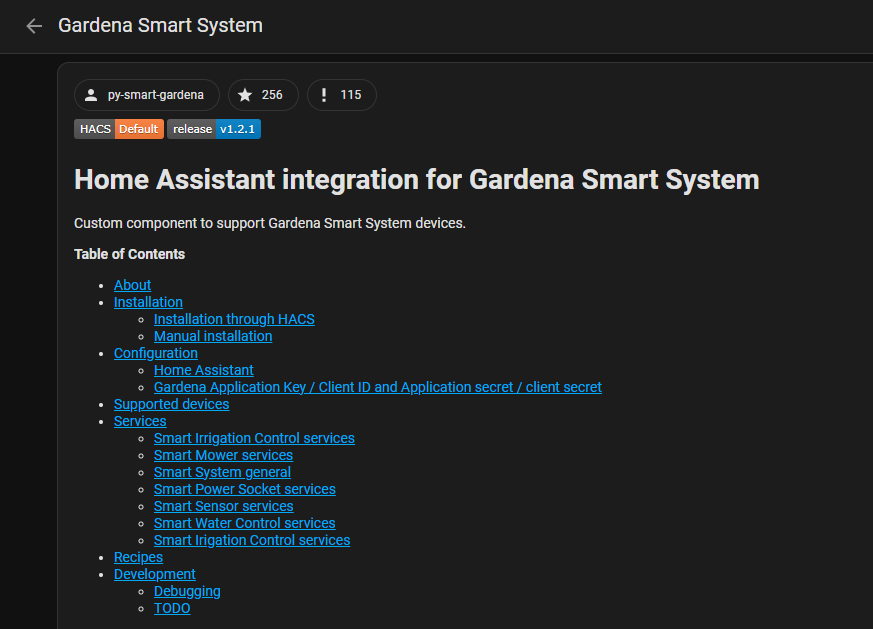
Task: Open the Recipes link
Action: pos(138,557)
